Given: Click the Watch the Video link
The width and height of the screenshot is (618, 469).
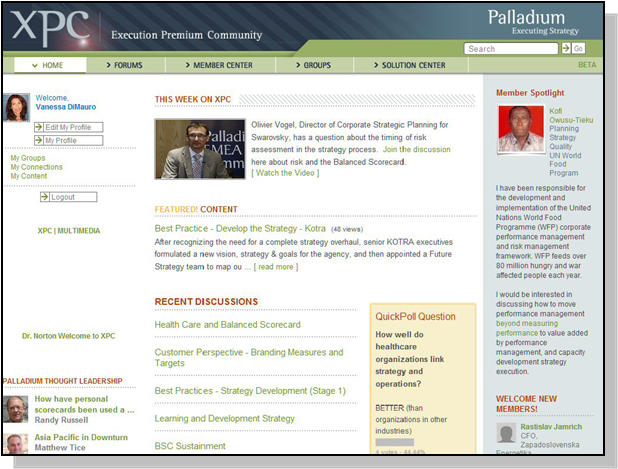Looking at the screenshot, I should [285, 173].
